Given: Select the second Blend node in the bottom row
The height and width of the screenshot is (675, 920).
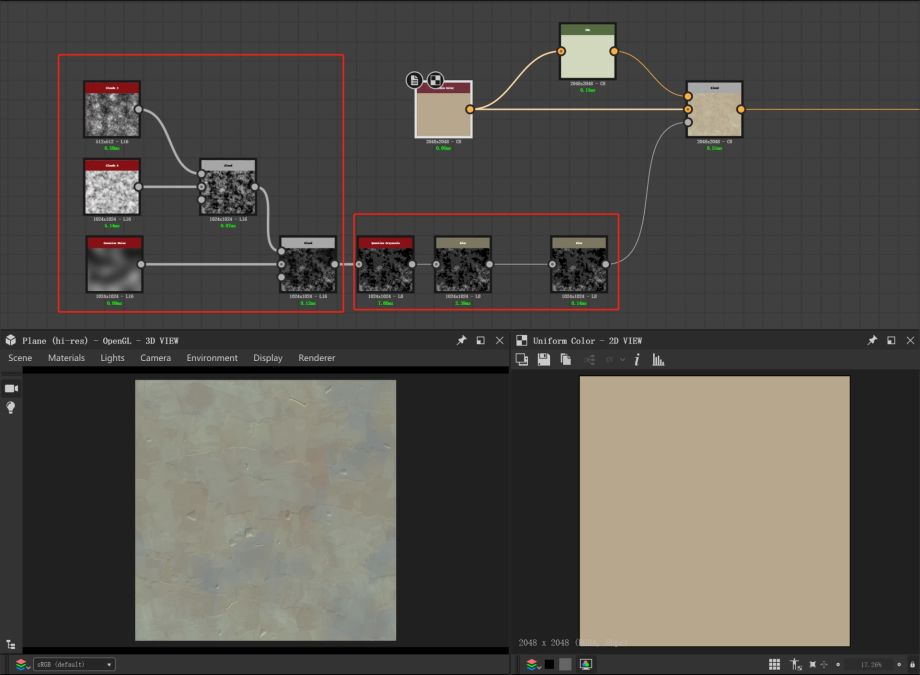Looking at the screenshot, I should pyautogui.click(x=308, y=264).
